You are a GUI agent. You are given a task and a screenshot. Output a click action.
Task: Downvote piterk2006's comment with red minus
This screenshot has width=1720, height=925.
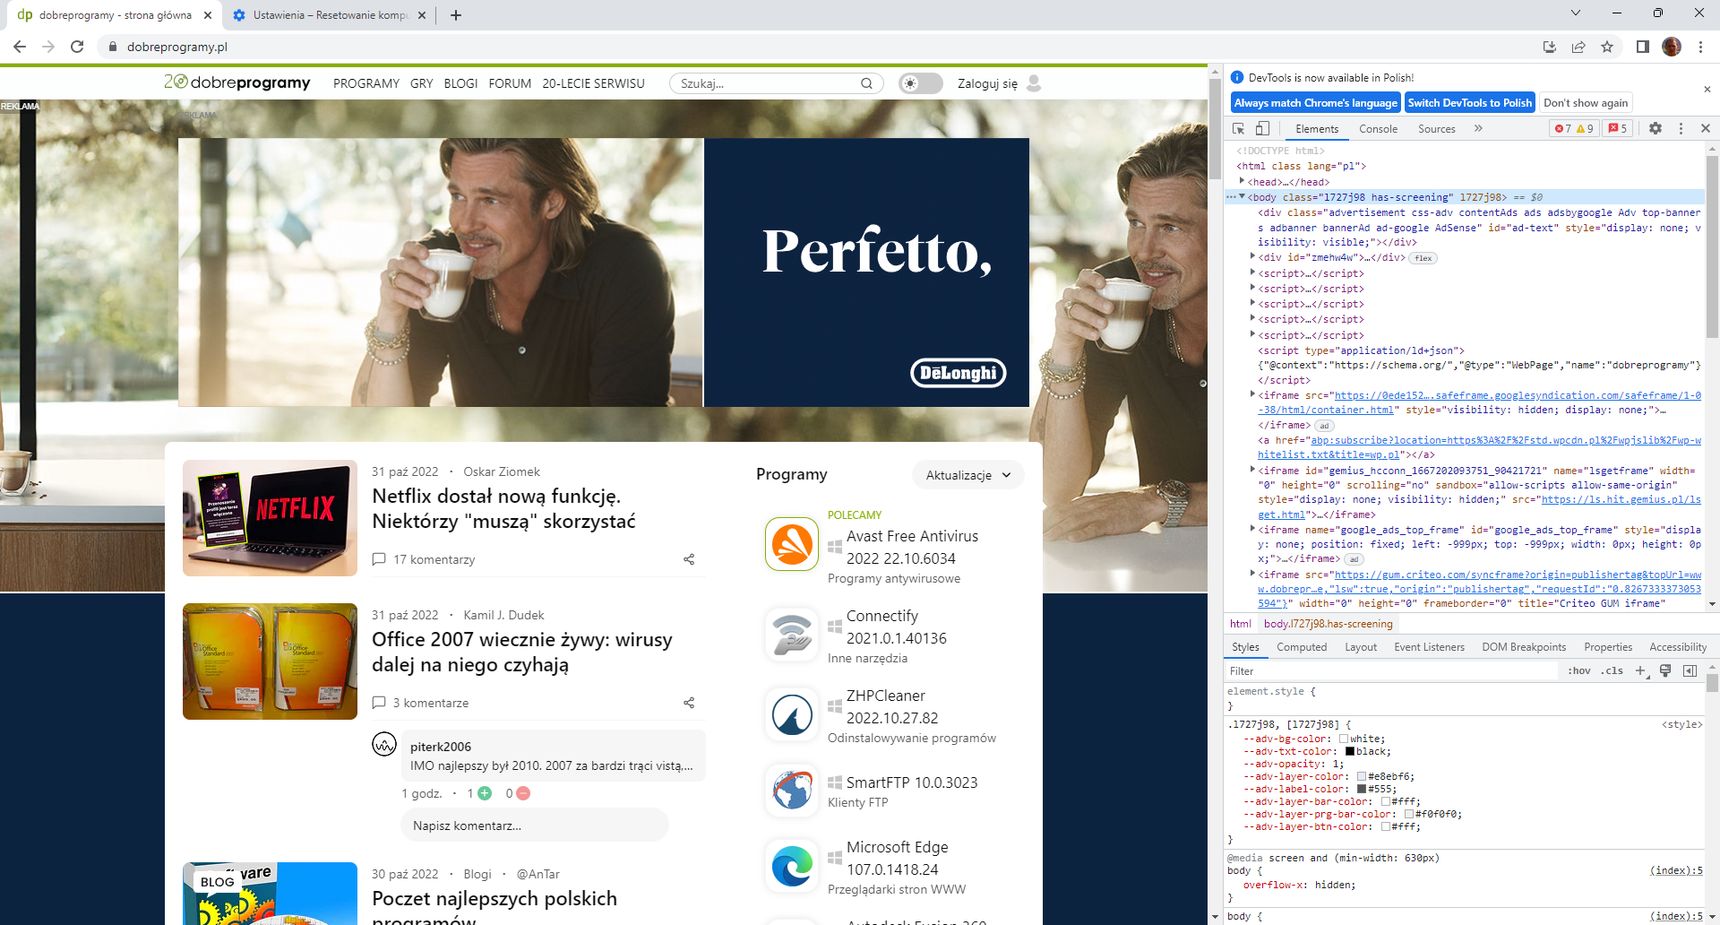point(523,793)
